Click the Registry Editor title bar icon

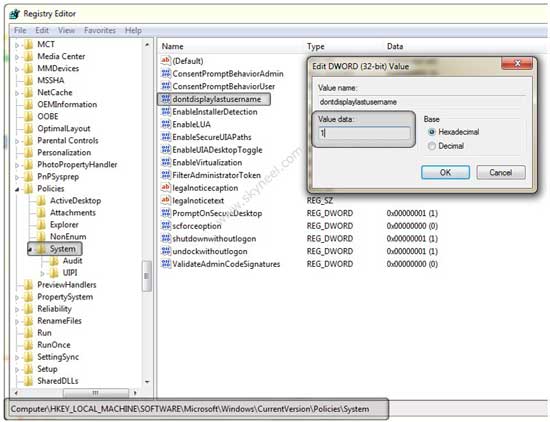click(15, 14)
